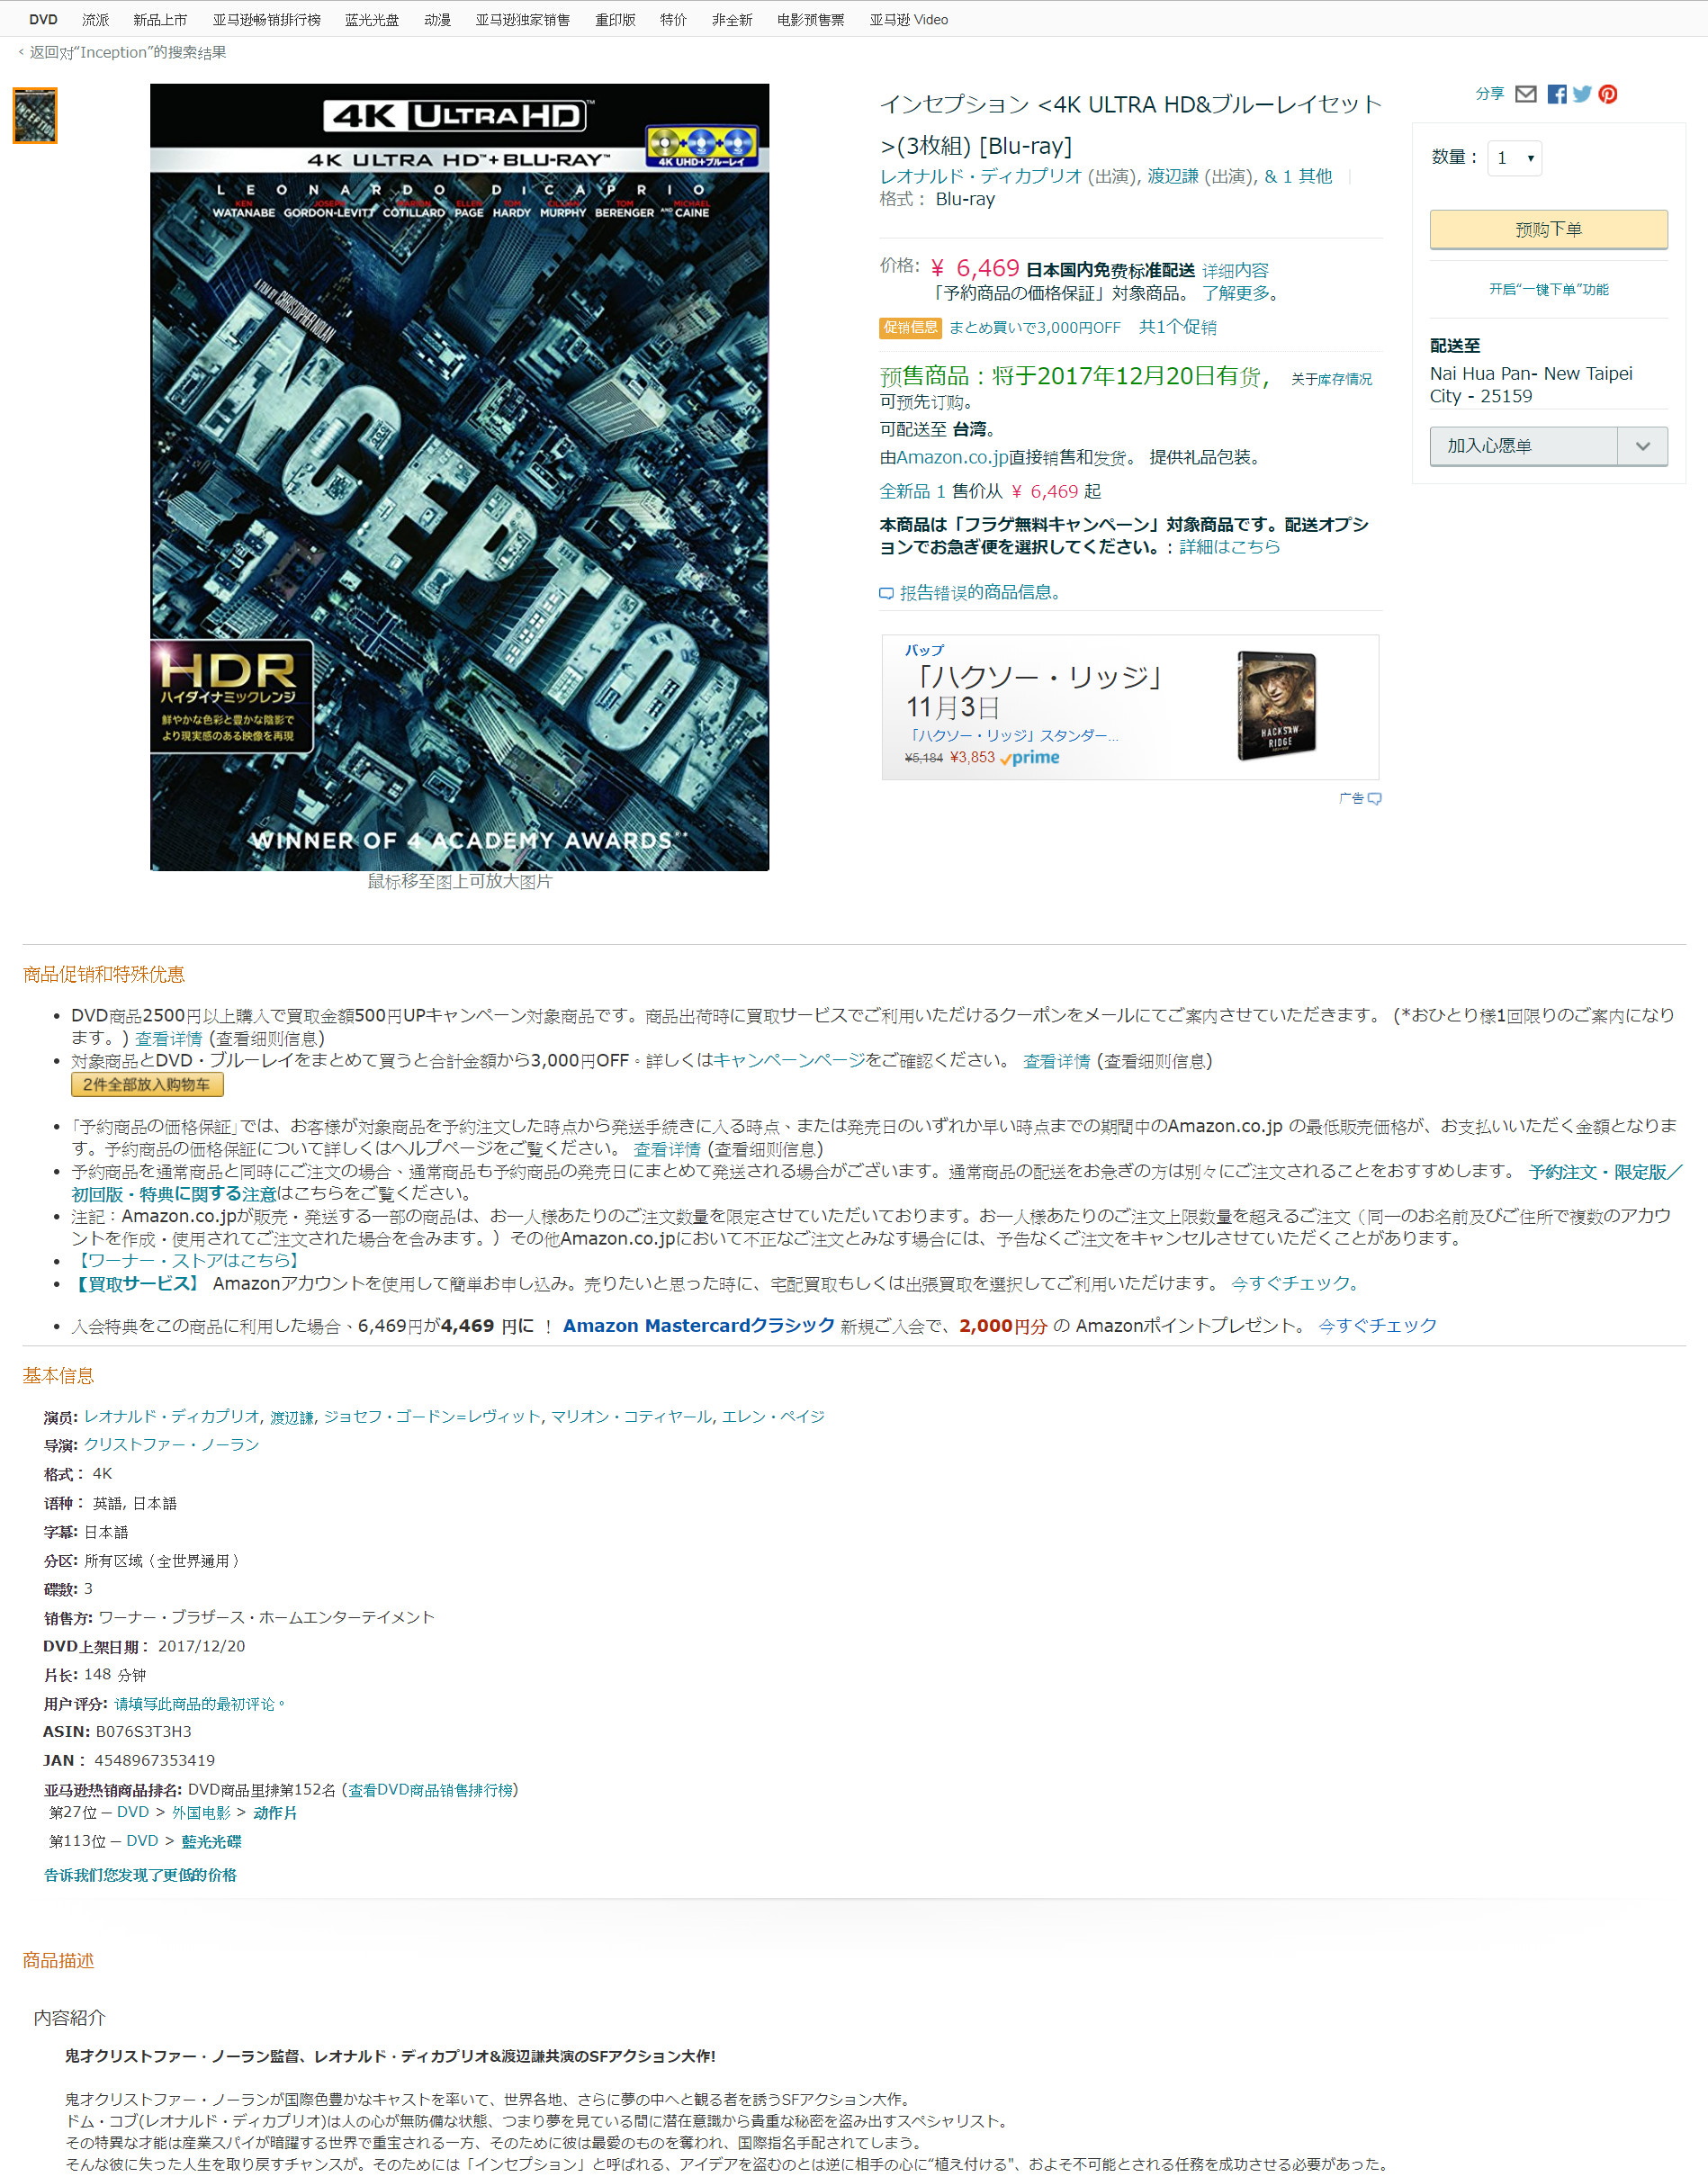Open the 外国电影 category link
Image resolution: width=1708 pixels, height=2177 pixels.
(201, 1813)
